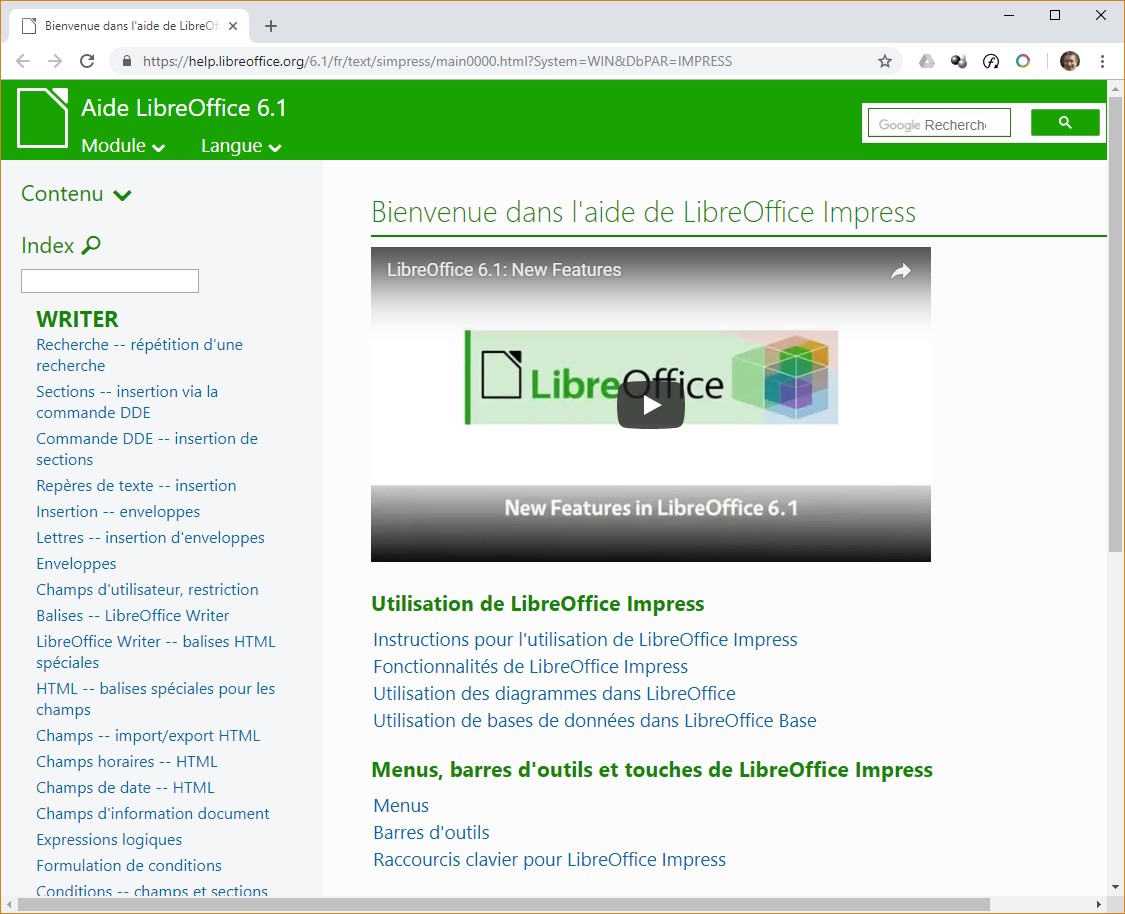
Task: Open index entry Commande DDE -- insertion de sections
Action: pos(147,449)
